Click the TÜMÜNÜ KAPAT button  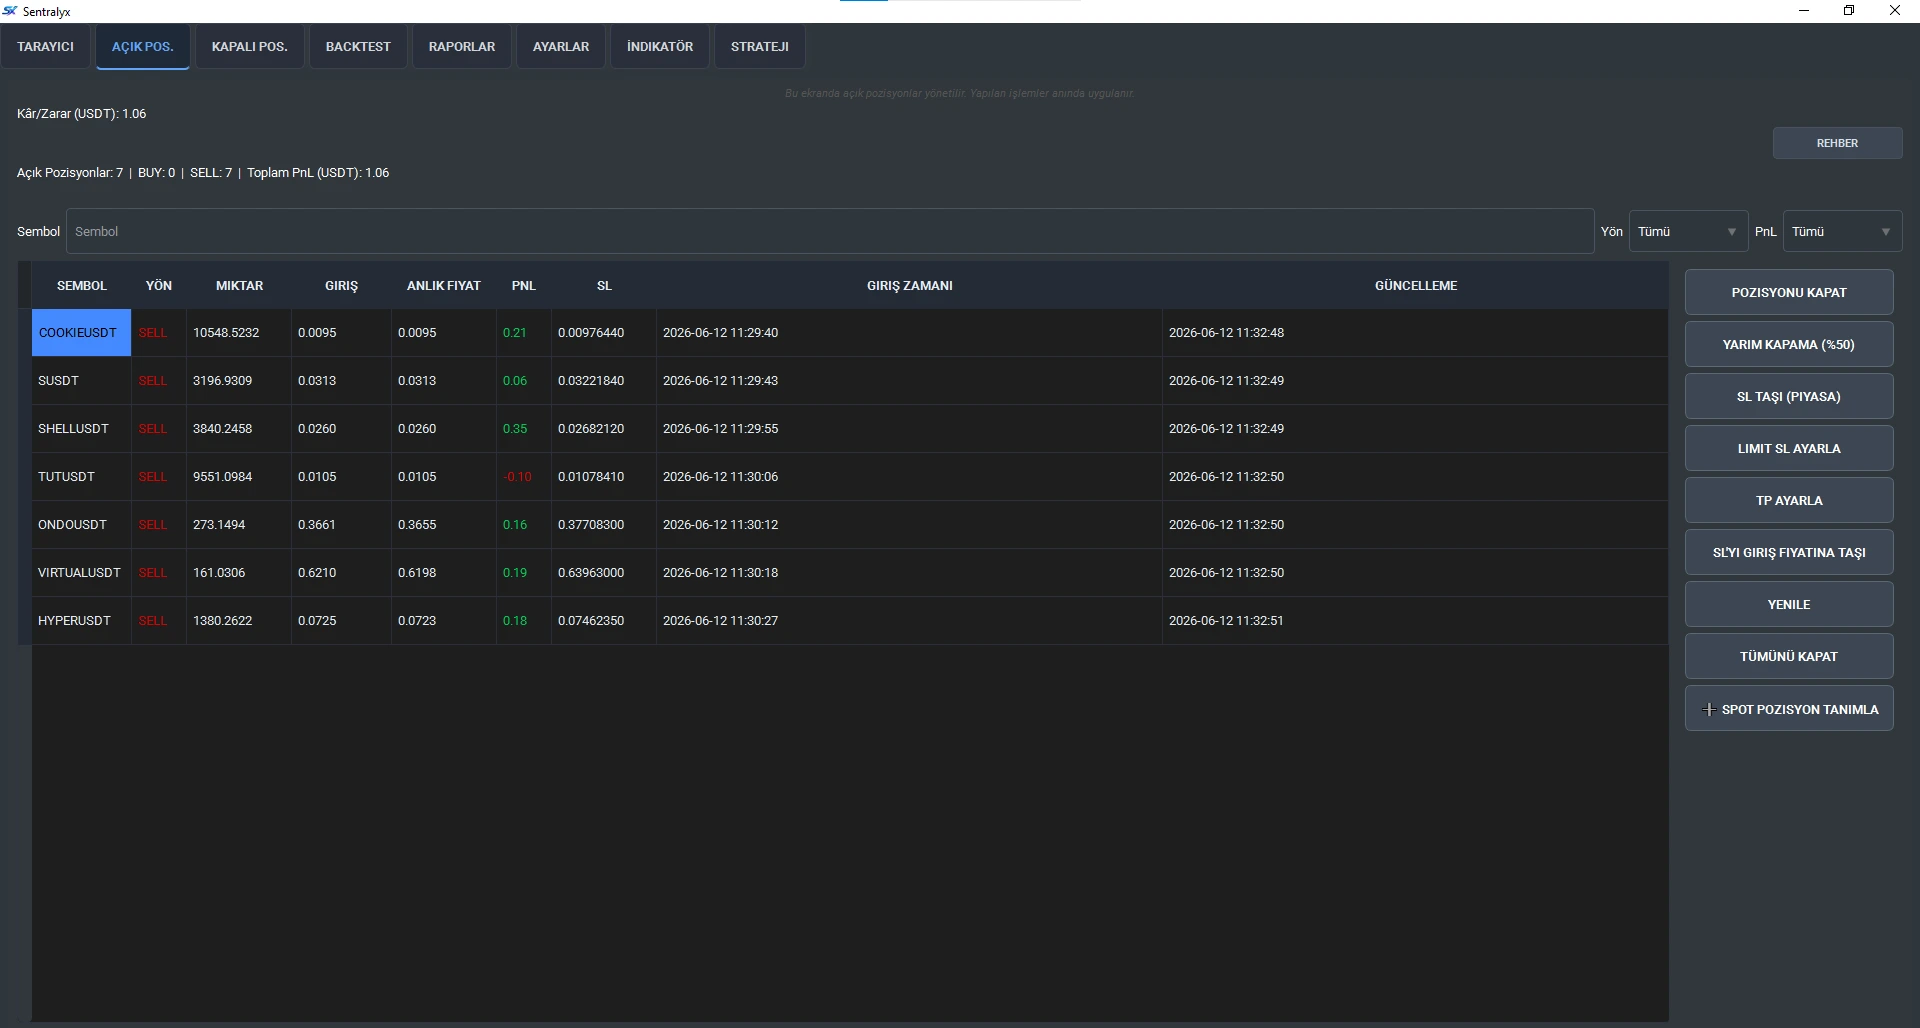point(1789,656)
